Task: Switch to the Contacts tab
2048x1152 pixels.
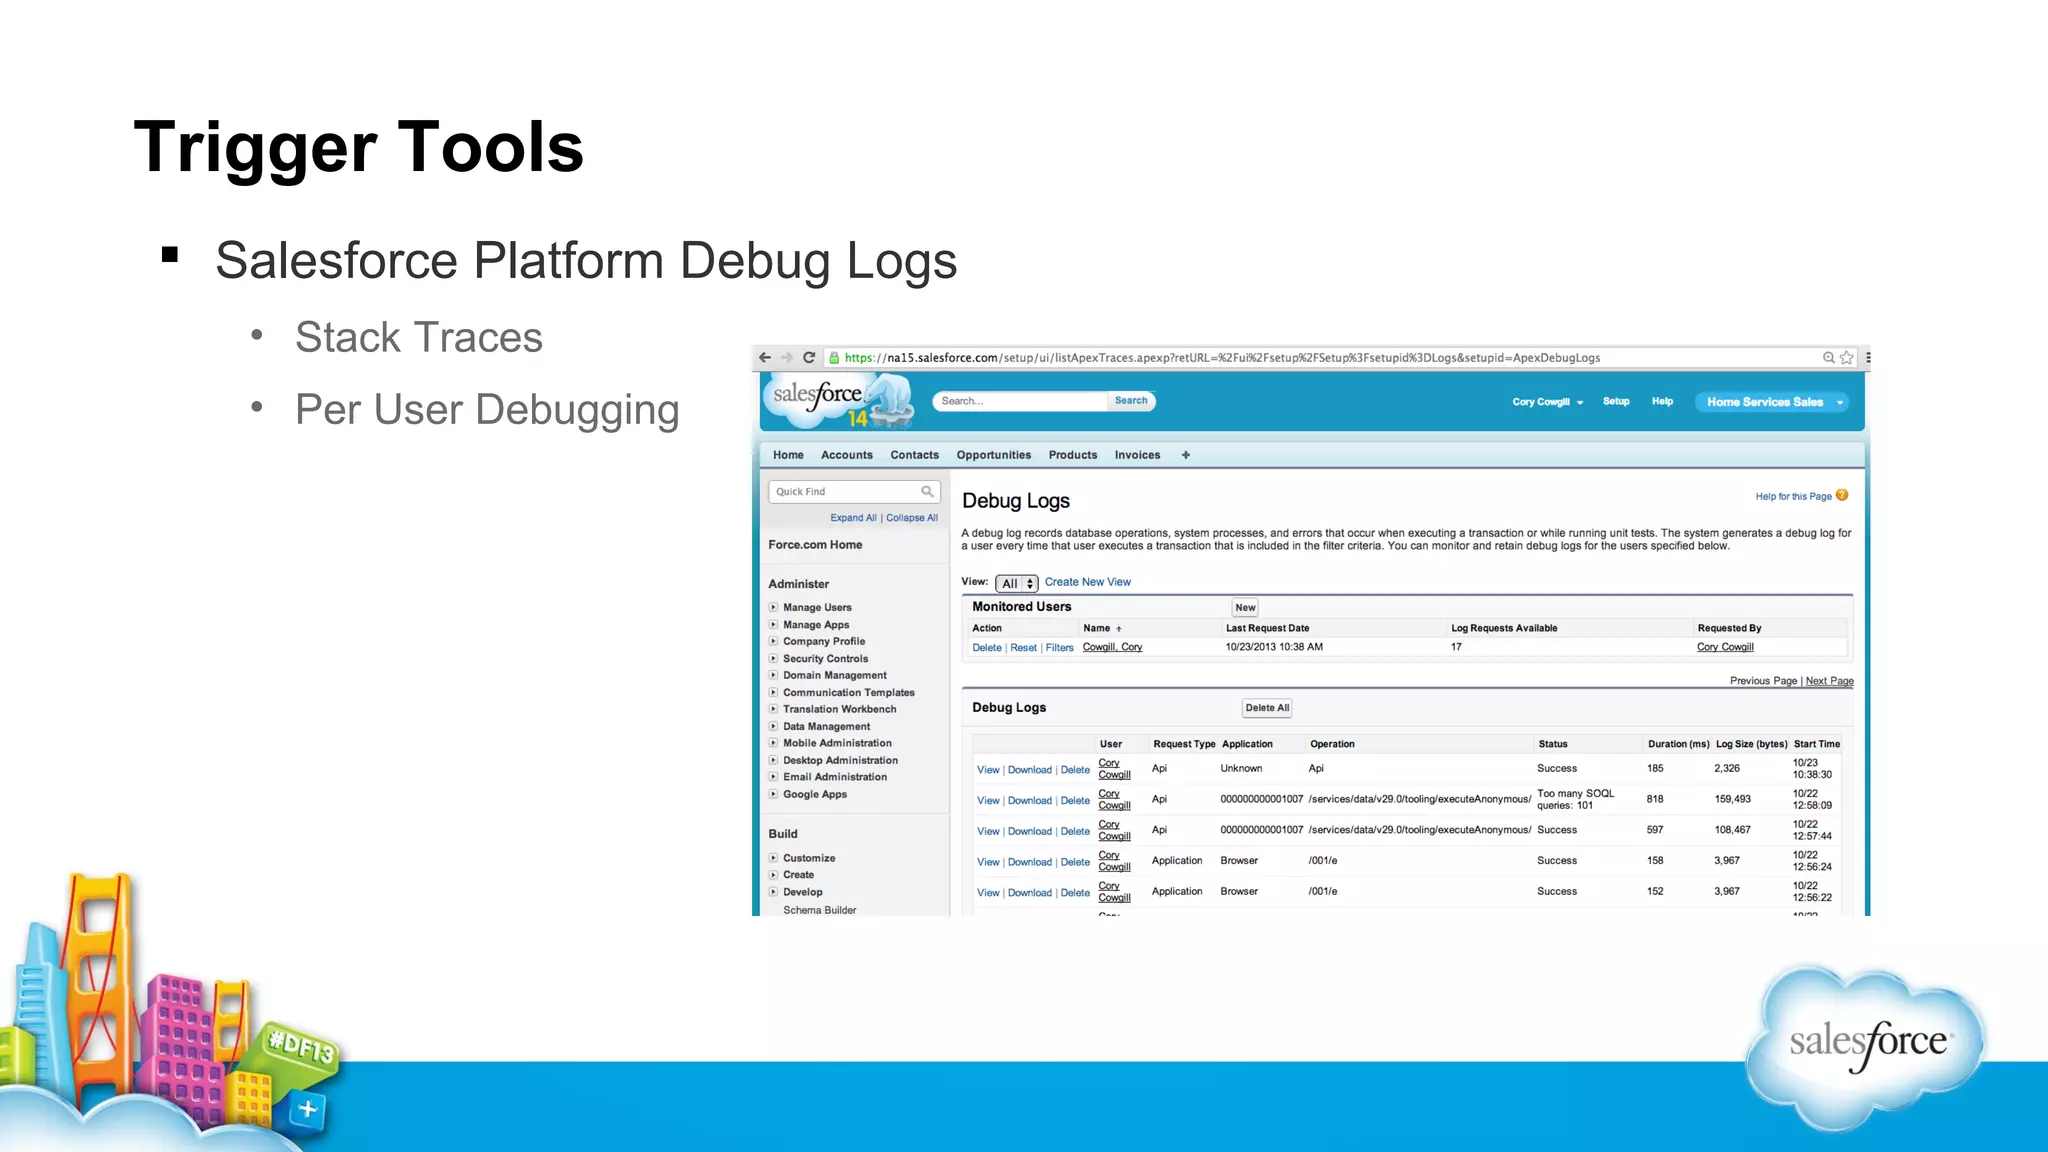Action: pos(915,455)
